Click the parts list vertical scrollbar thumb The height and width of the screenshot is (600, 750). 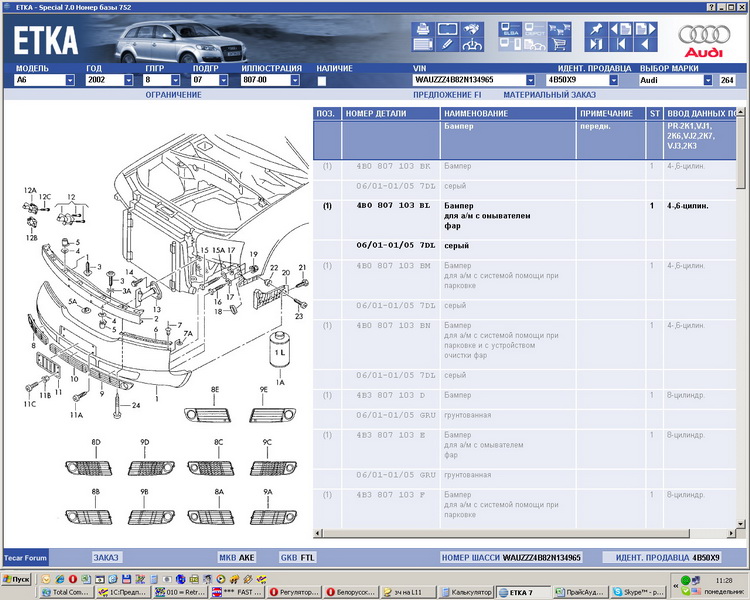click(x=740, y=152)
